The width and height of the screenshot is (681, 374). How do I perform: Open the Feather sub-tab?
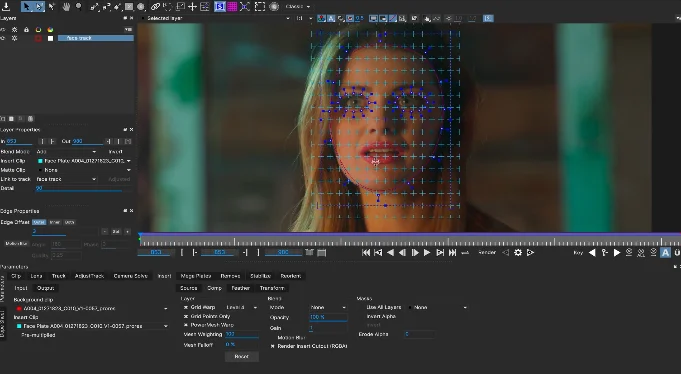[x=240, y=288]
